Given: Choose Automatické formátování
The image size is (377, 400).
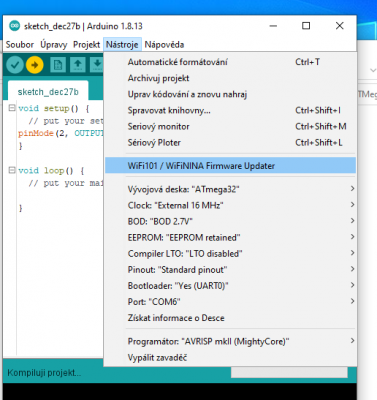Looking at the screenshot, I should click(230, 62).
